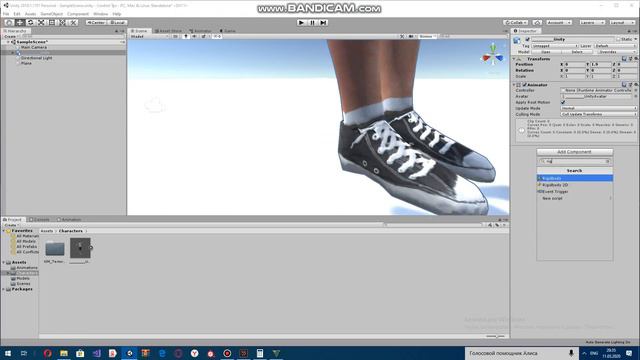Click the model Select button

[577, 52]
